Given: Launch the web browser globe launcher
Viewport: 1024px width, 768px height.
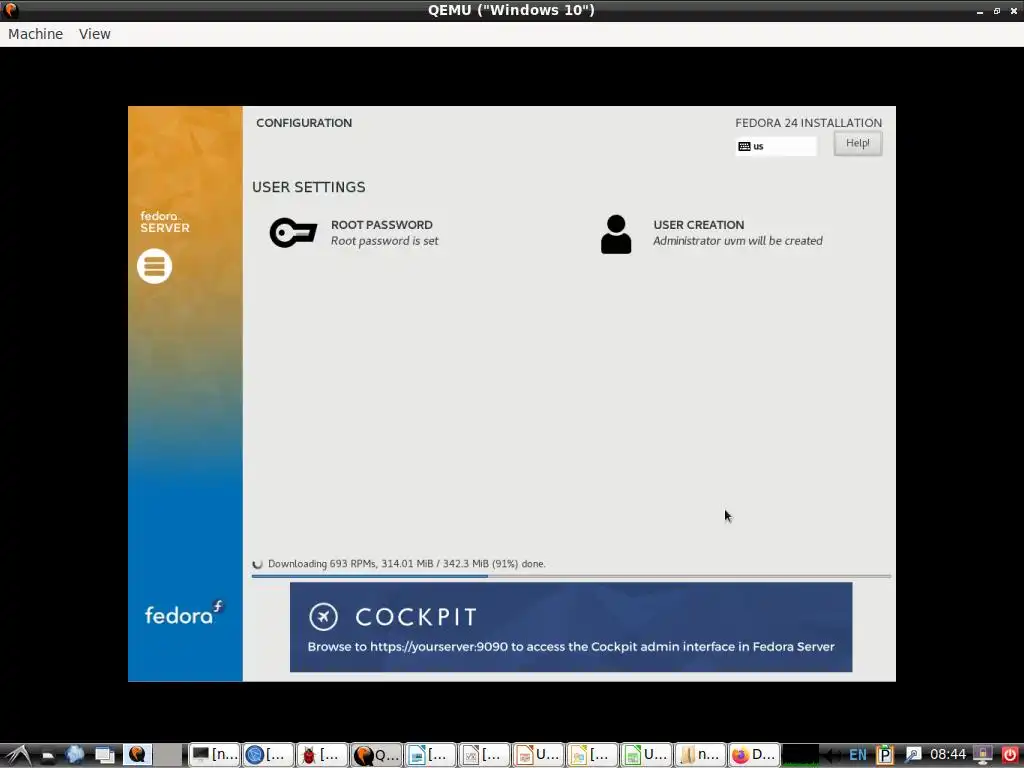Looking at the screenshot, I should point(75,755).
